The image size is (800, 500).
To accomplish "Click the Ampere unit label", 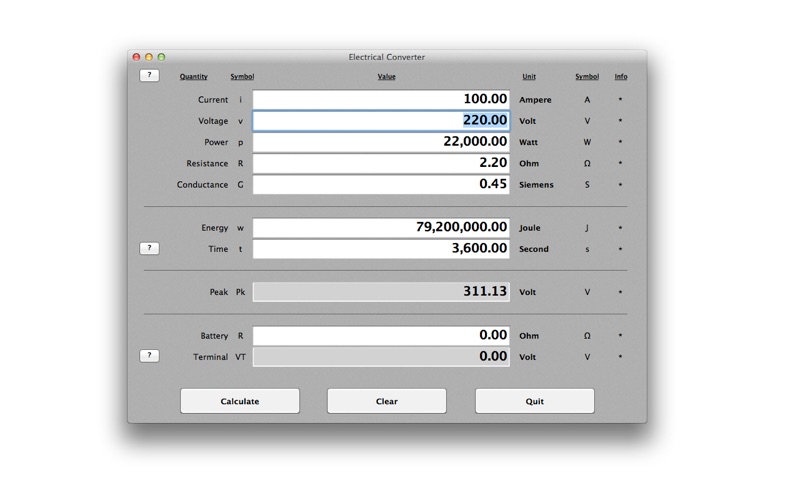I will click(535, 100).
